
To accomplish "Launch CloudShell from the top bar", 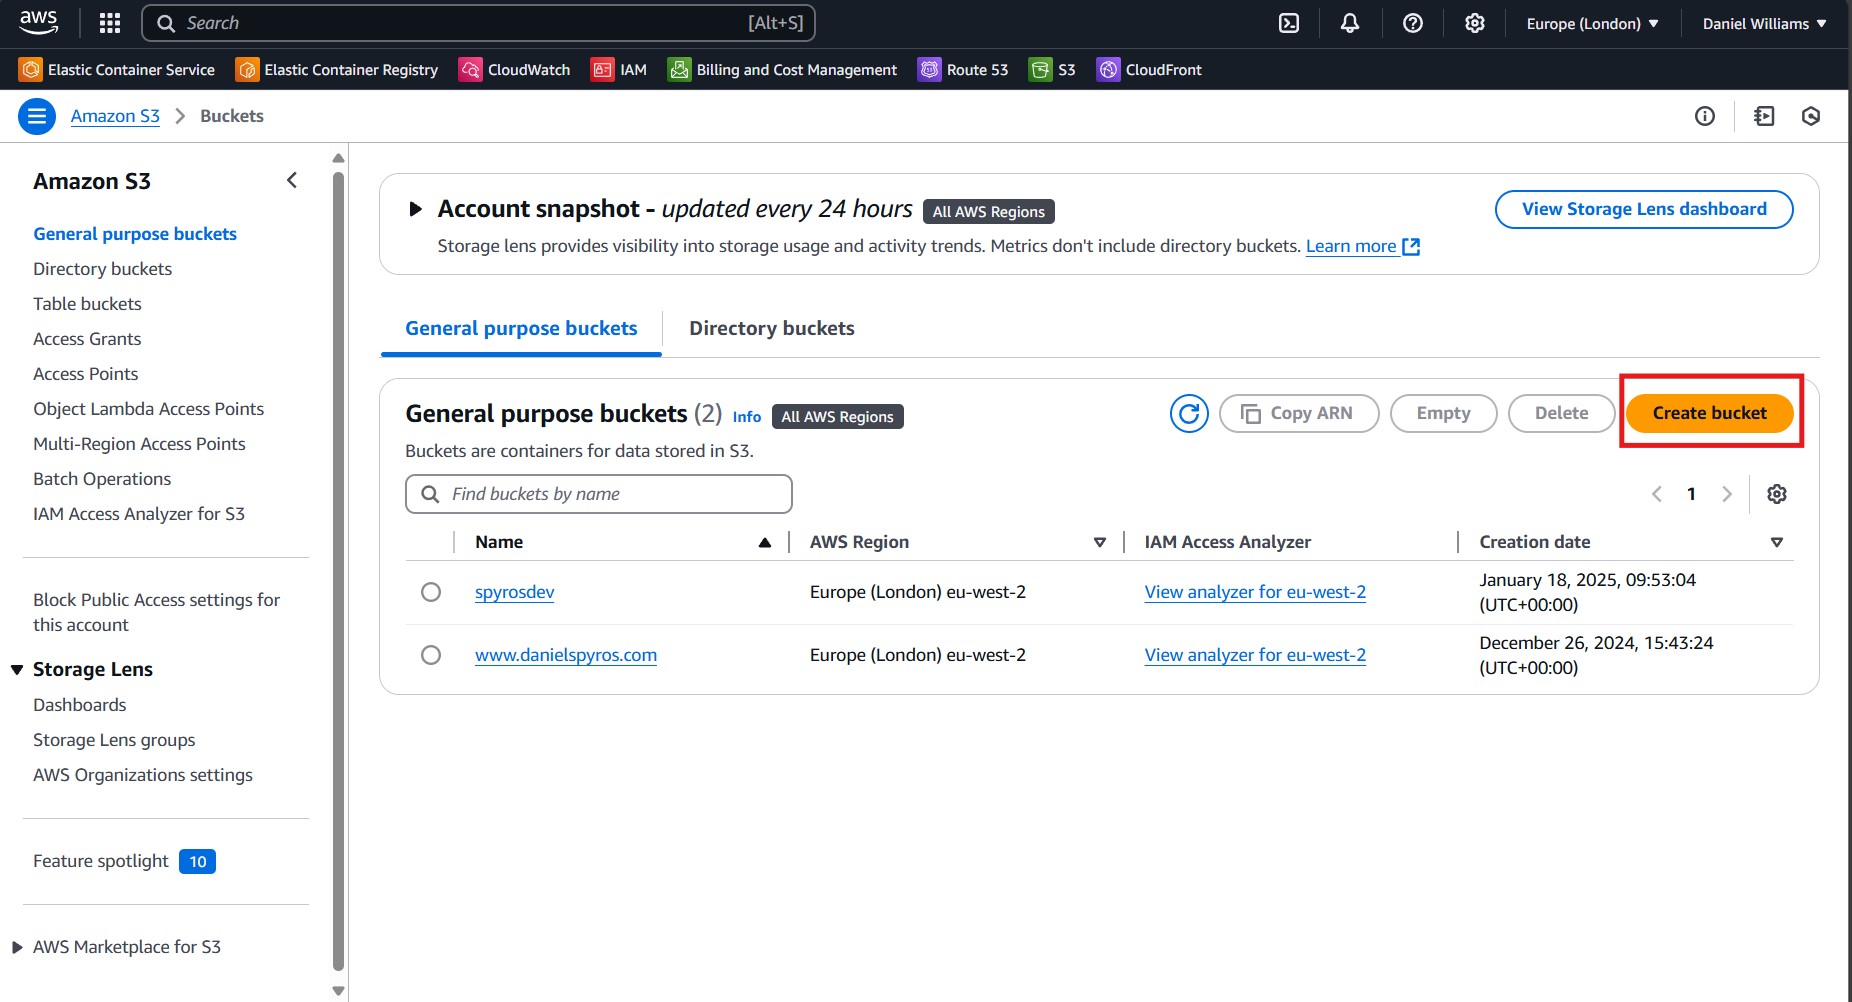I will pyautogui.click(x=1289, y=23).
